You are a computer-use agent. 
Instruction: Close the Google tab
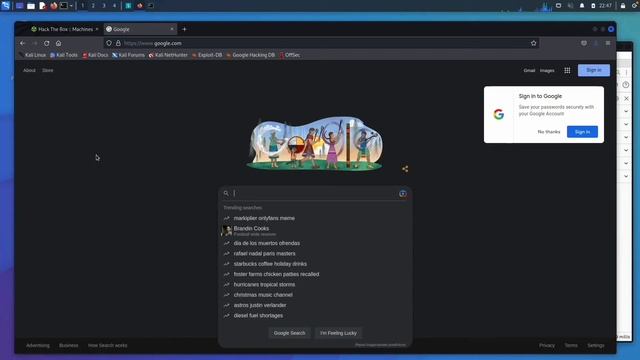pos(172,29)
